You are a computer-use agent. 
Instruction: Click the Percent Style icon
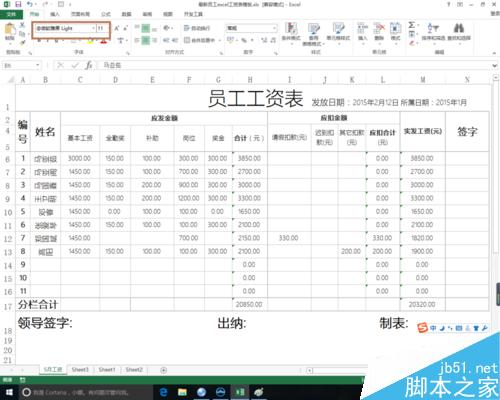[244, 40]
